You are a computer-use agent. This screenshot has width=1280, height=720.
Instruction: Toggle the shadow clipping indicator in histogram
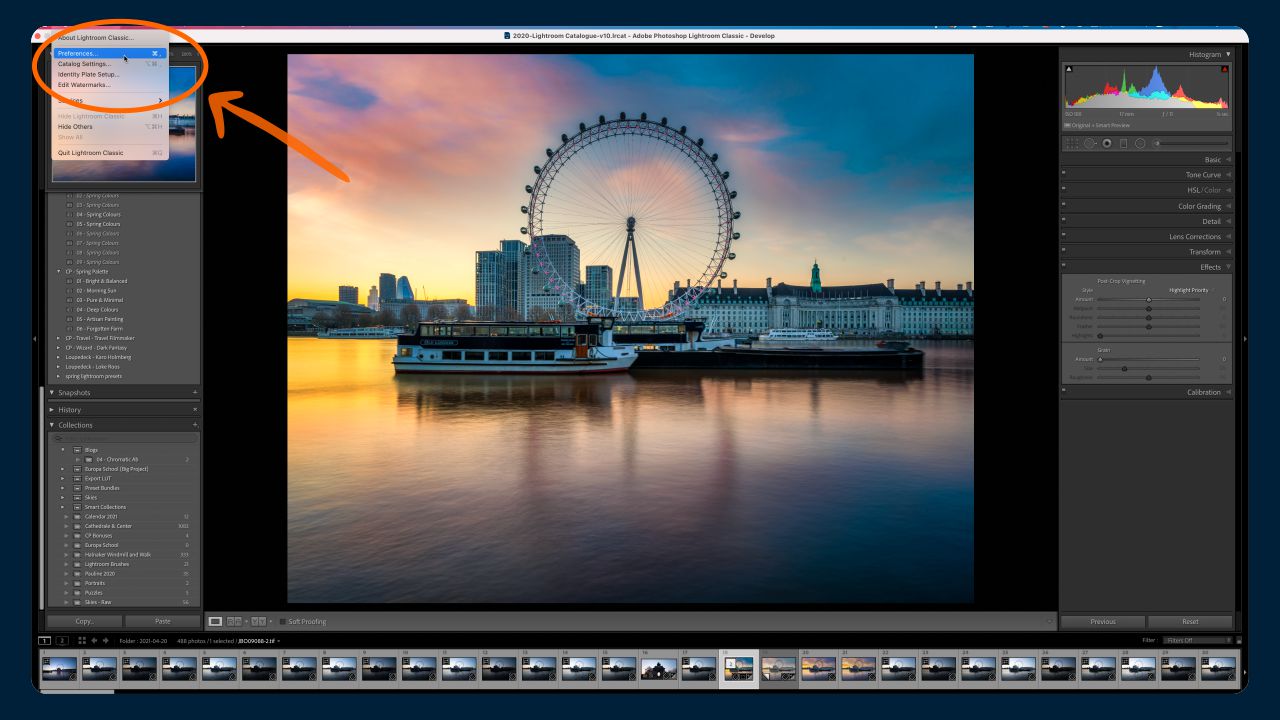pyautogui.click(x=1069, y=69)
